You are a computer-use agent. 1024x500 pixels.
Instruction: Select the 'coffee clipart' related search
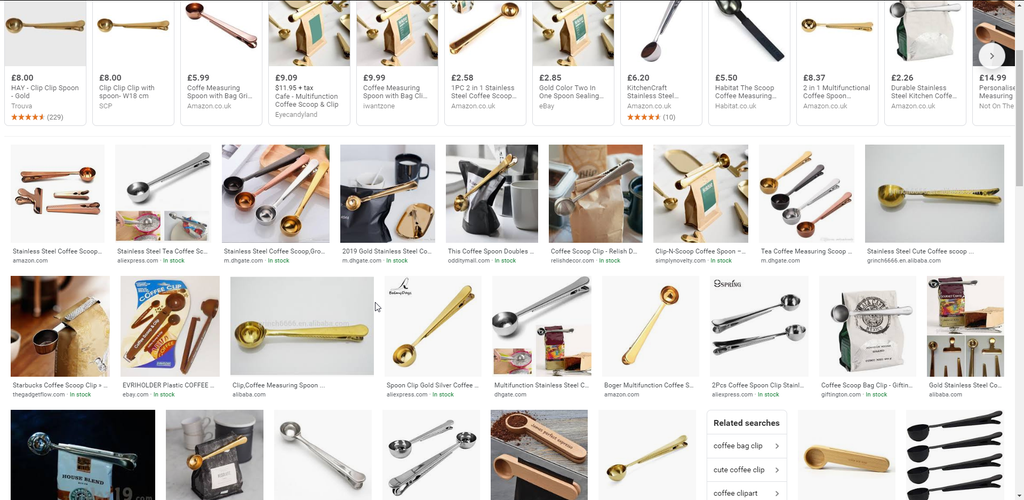click(x=746, y=493)
